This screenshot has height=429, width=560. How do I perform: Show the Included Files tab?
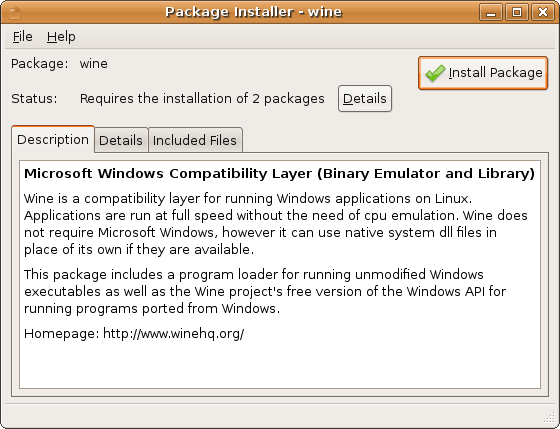195,140
